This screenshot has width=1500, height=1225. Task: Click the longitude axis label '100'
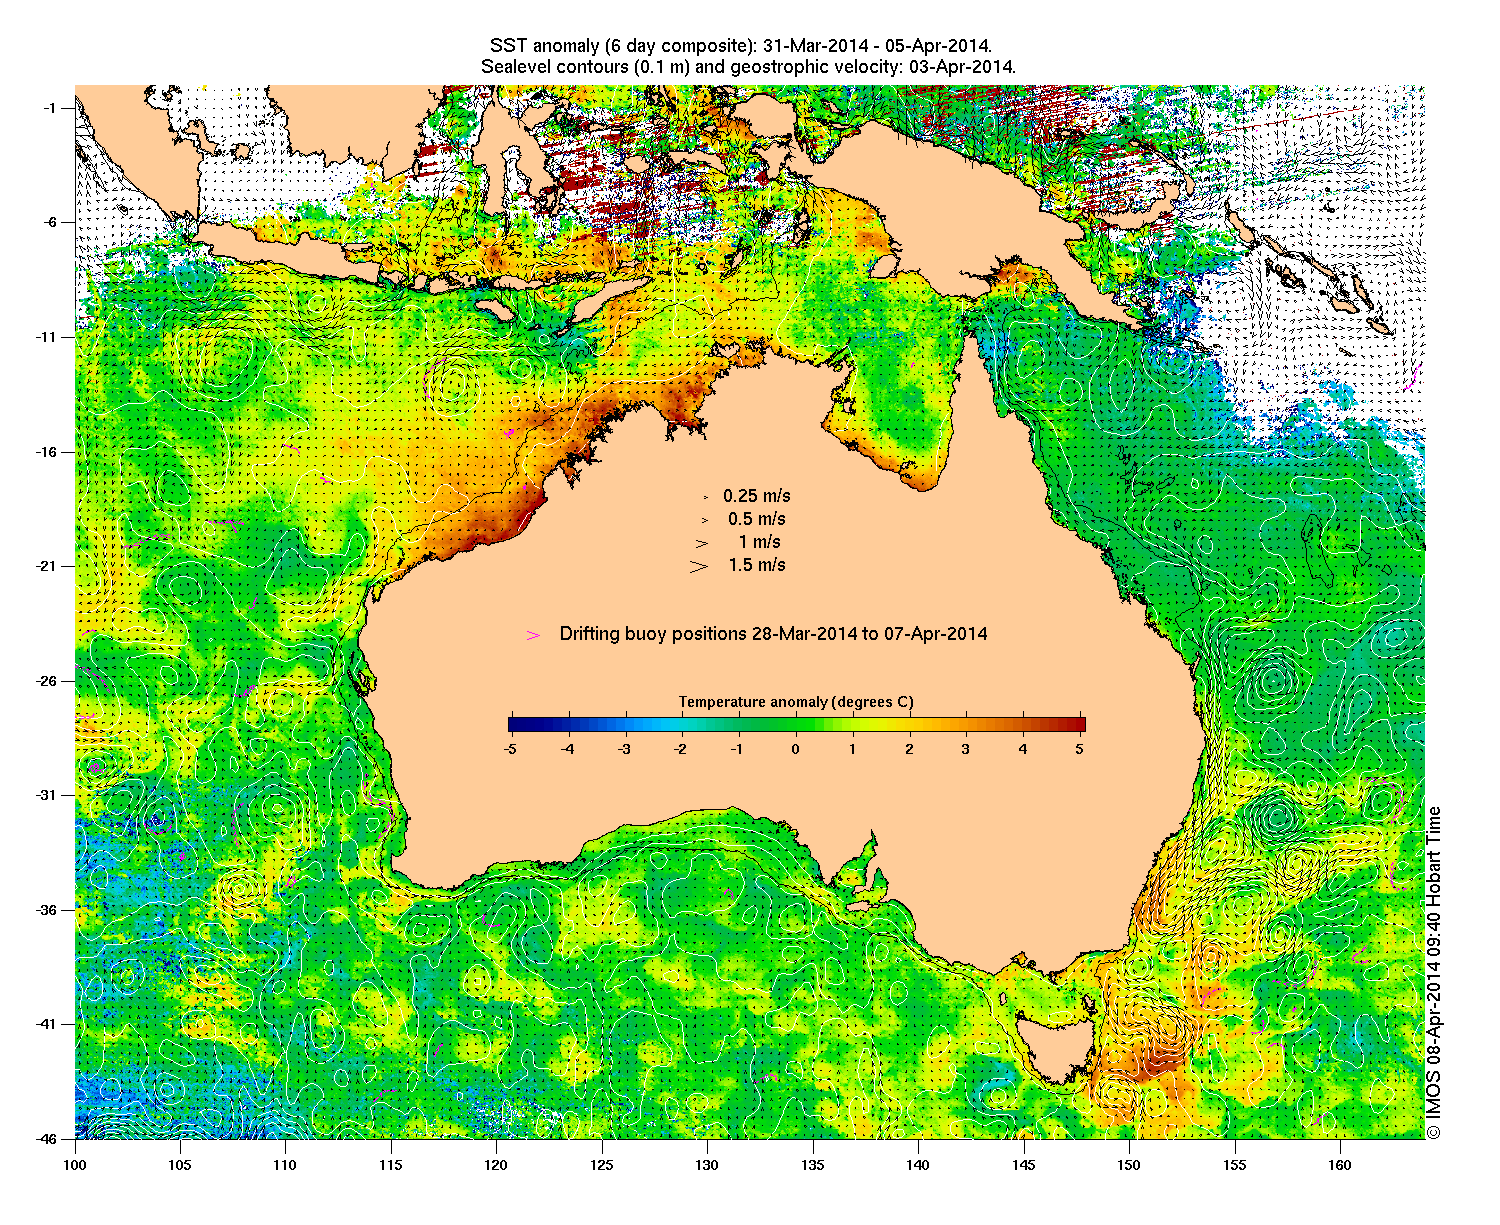[75, 1165]
